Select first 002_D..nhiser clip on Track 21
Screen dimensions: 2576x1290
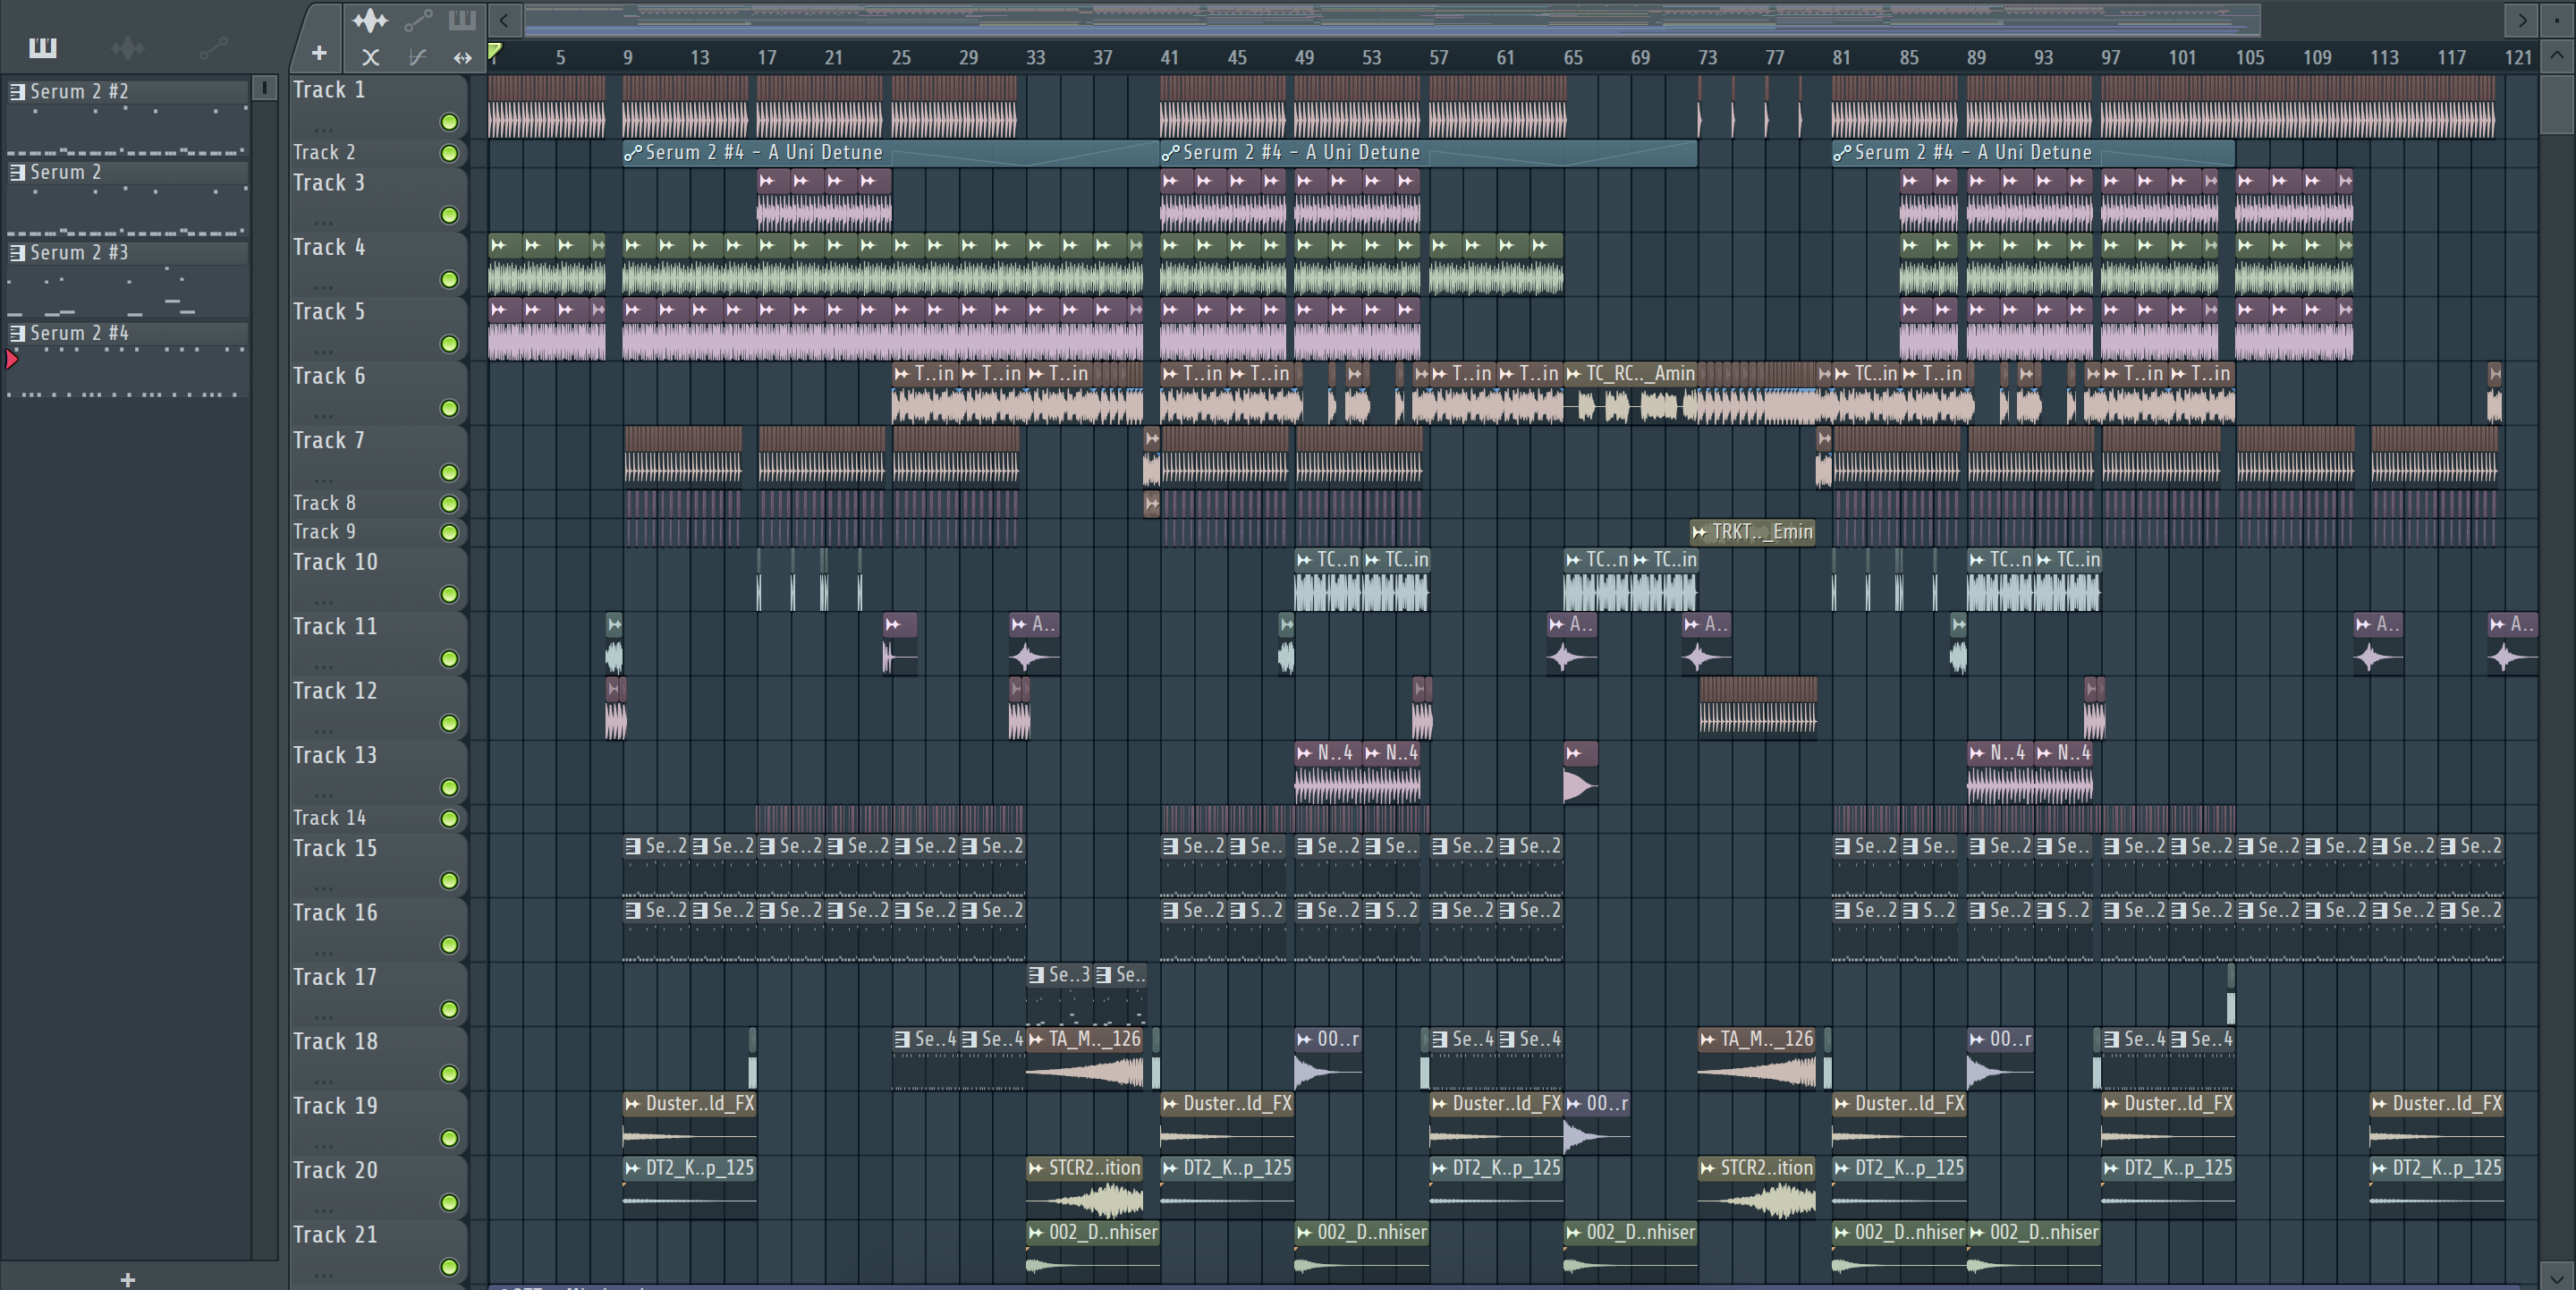(1092, 1252)
